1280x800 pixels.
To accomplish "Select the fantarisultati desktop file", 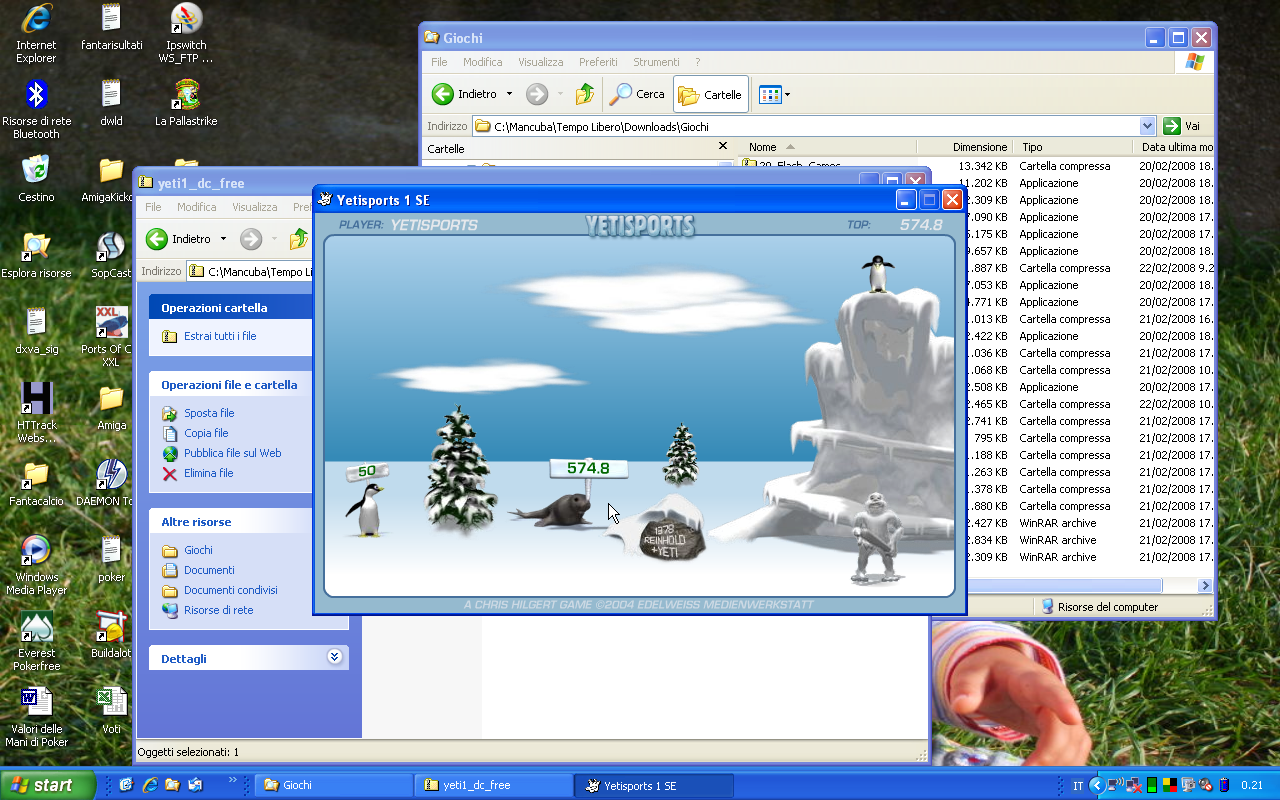I will pyautogui.click(x=111, y=27).
